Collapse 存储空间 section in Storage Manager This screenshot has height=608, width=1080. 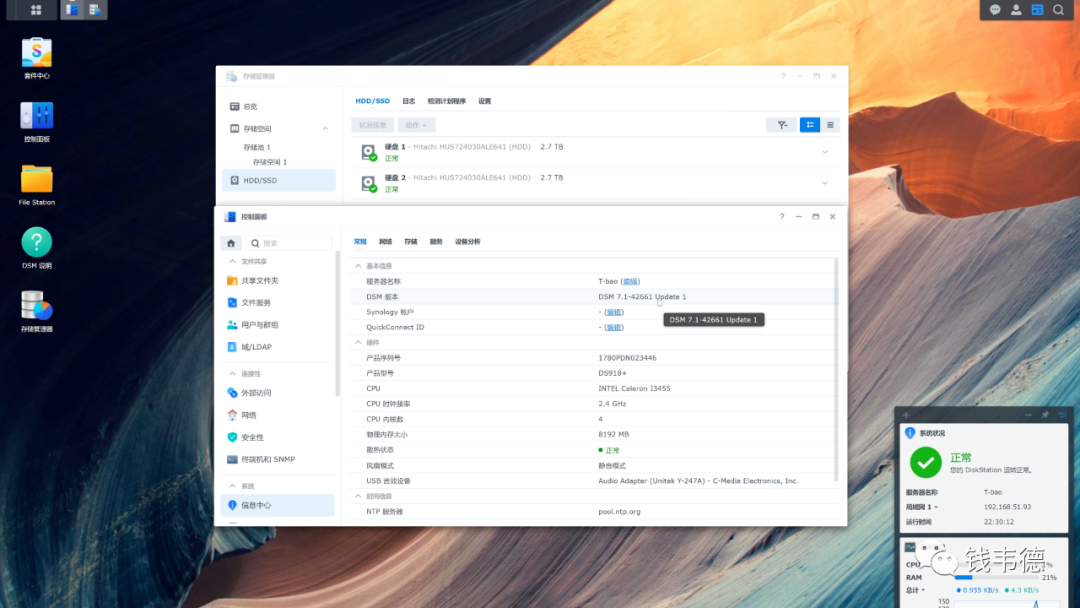(x=325, y=129)
